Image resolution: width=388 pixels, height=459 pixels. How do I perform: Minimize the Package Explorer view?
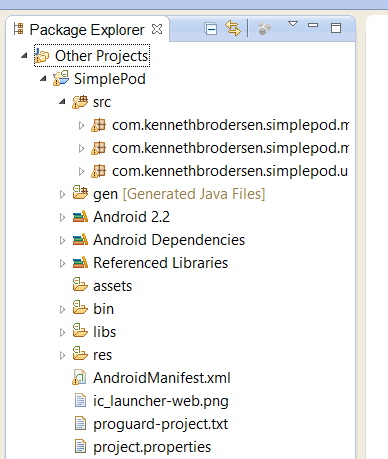click(x=313, y=25)
